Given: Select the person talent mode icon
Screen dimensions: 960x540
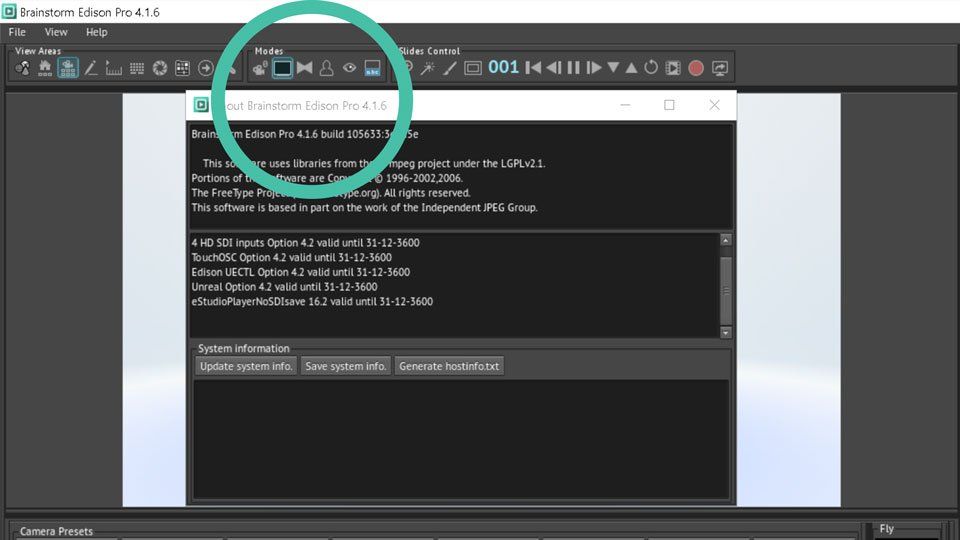Looking at the screenshot, I should pyautogui.click(x=326, y=68).
